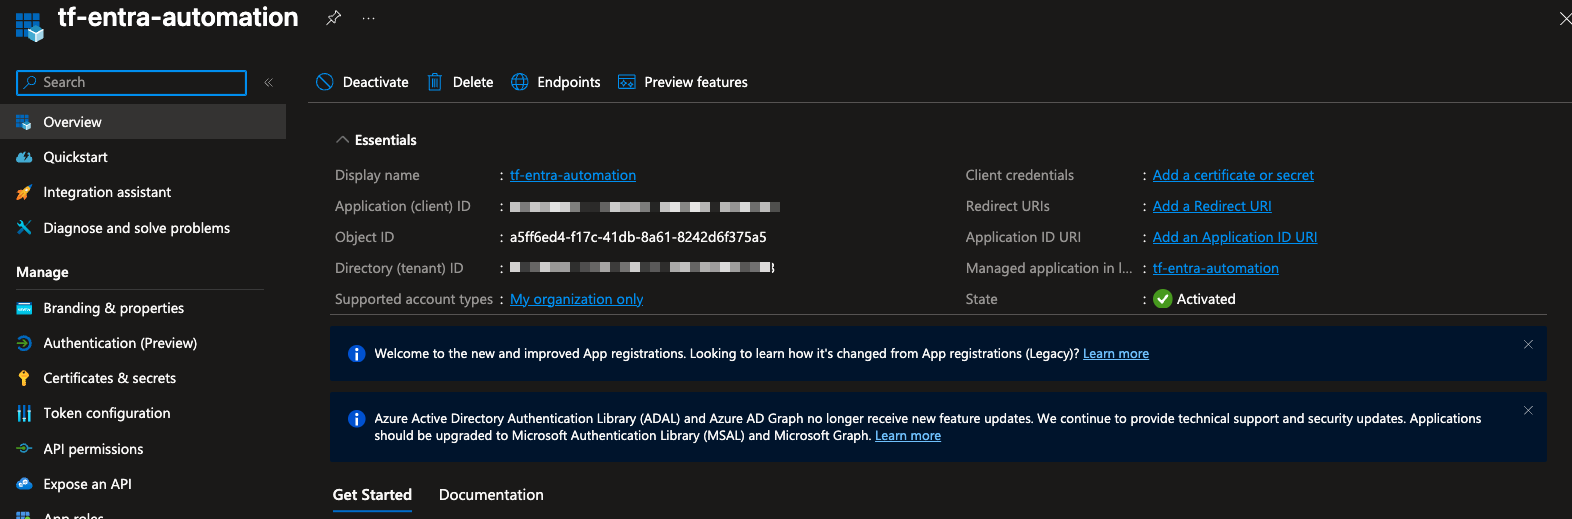Click the Delete trash icon

[435, 82]
